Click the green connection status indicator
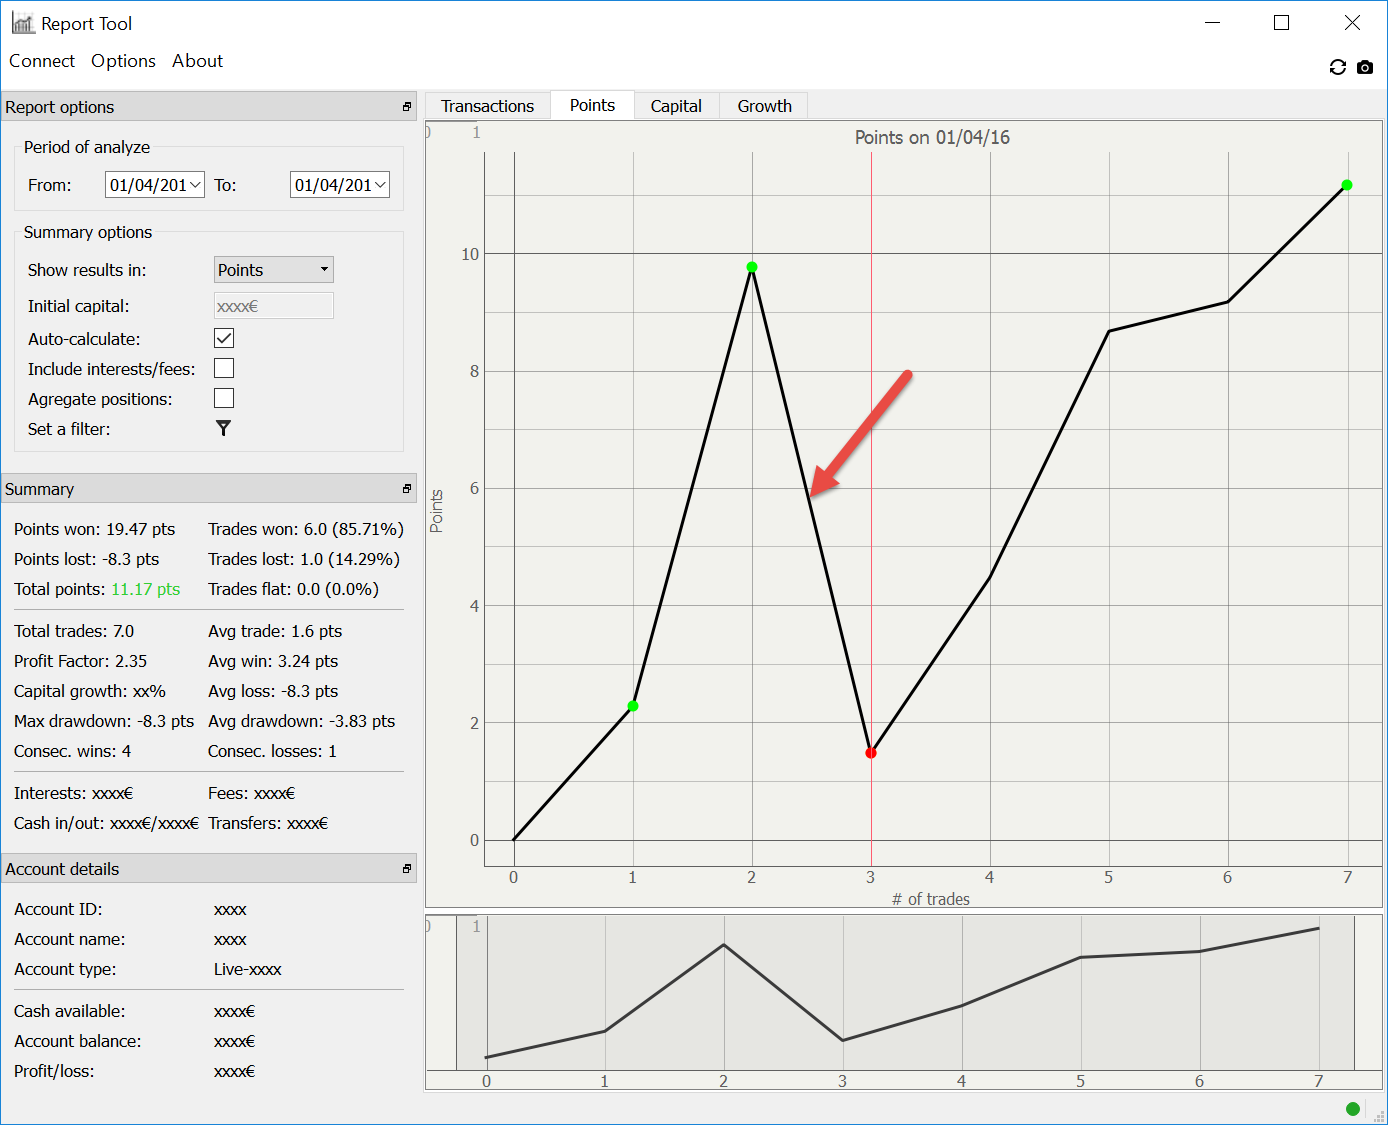The image size is (1388, 1125). point(1353,1108)
